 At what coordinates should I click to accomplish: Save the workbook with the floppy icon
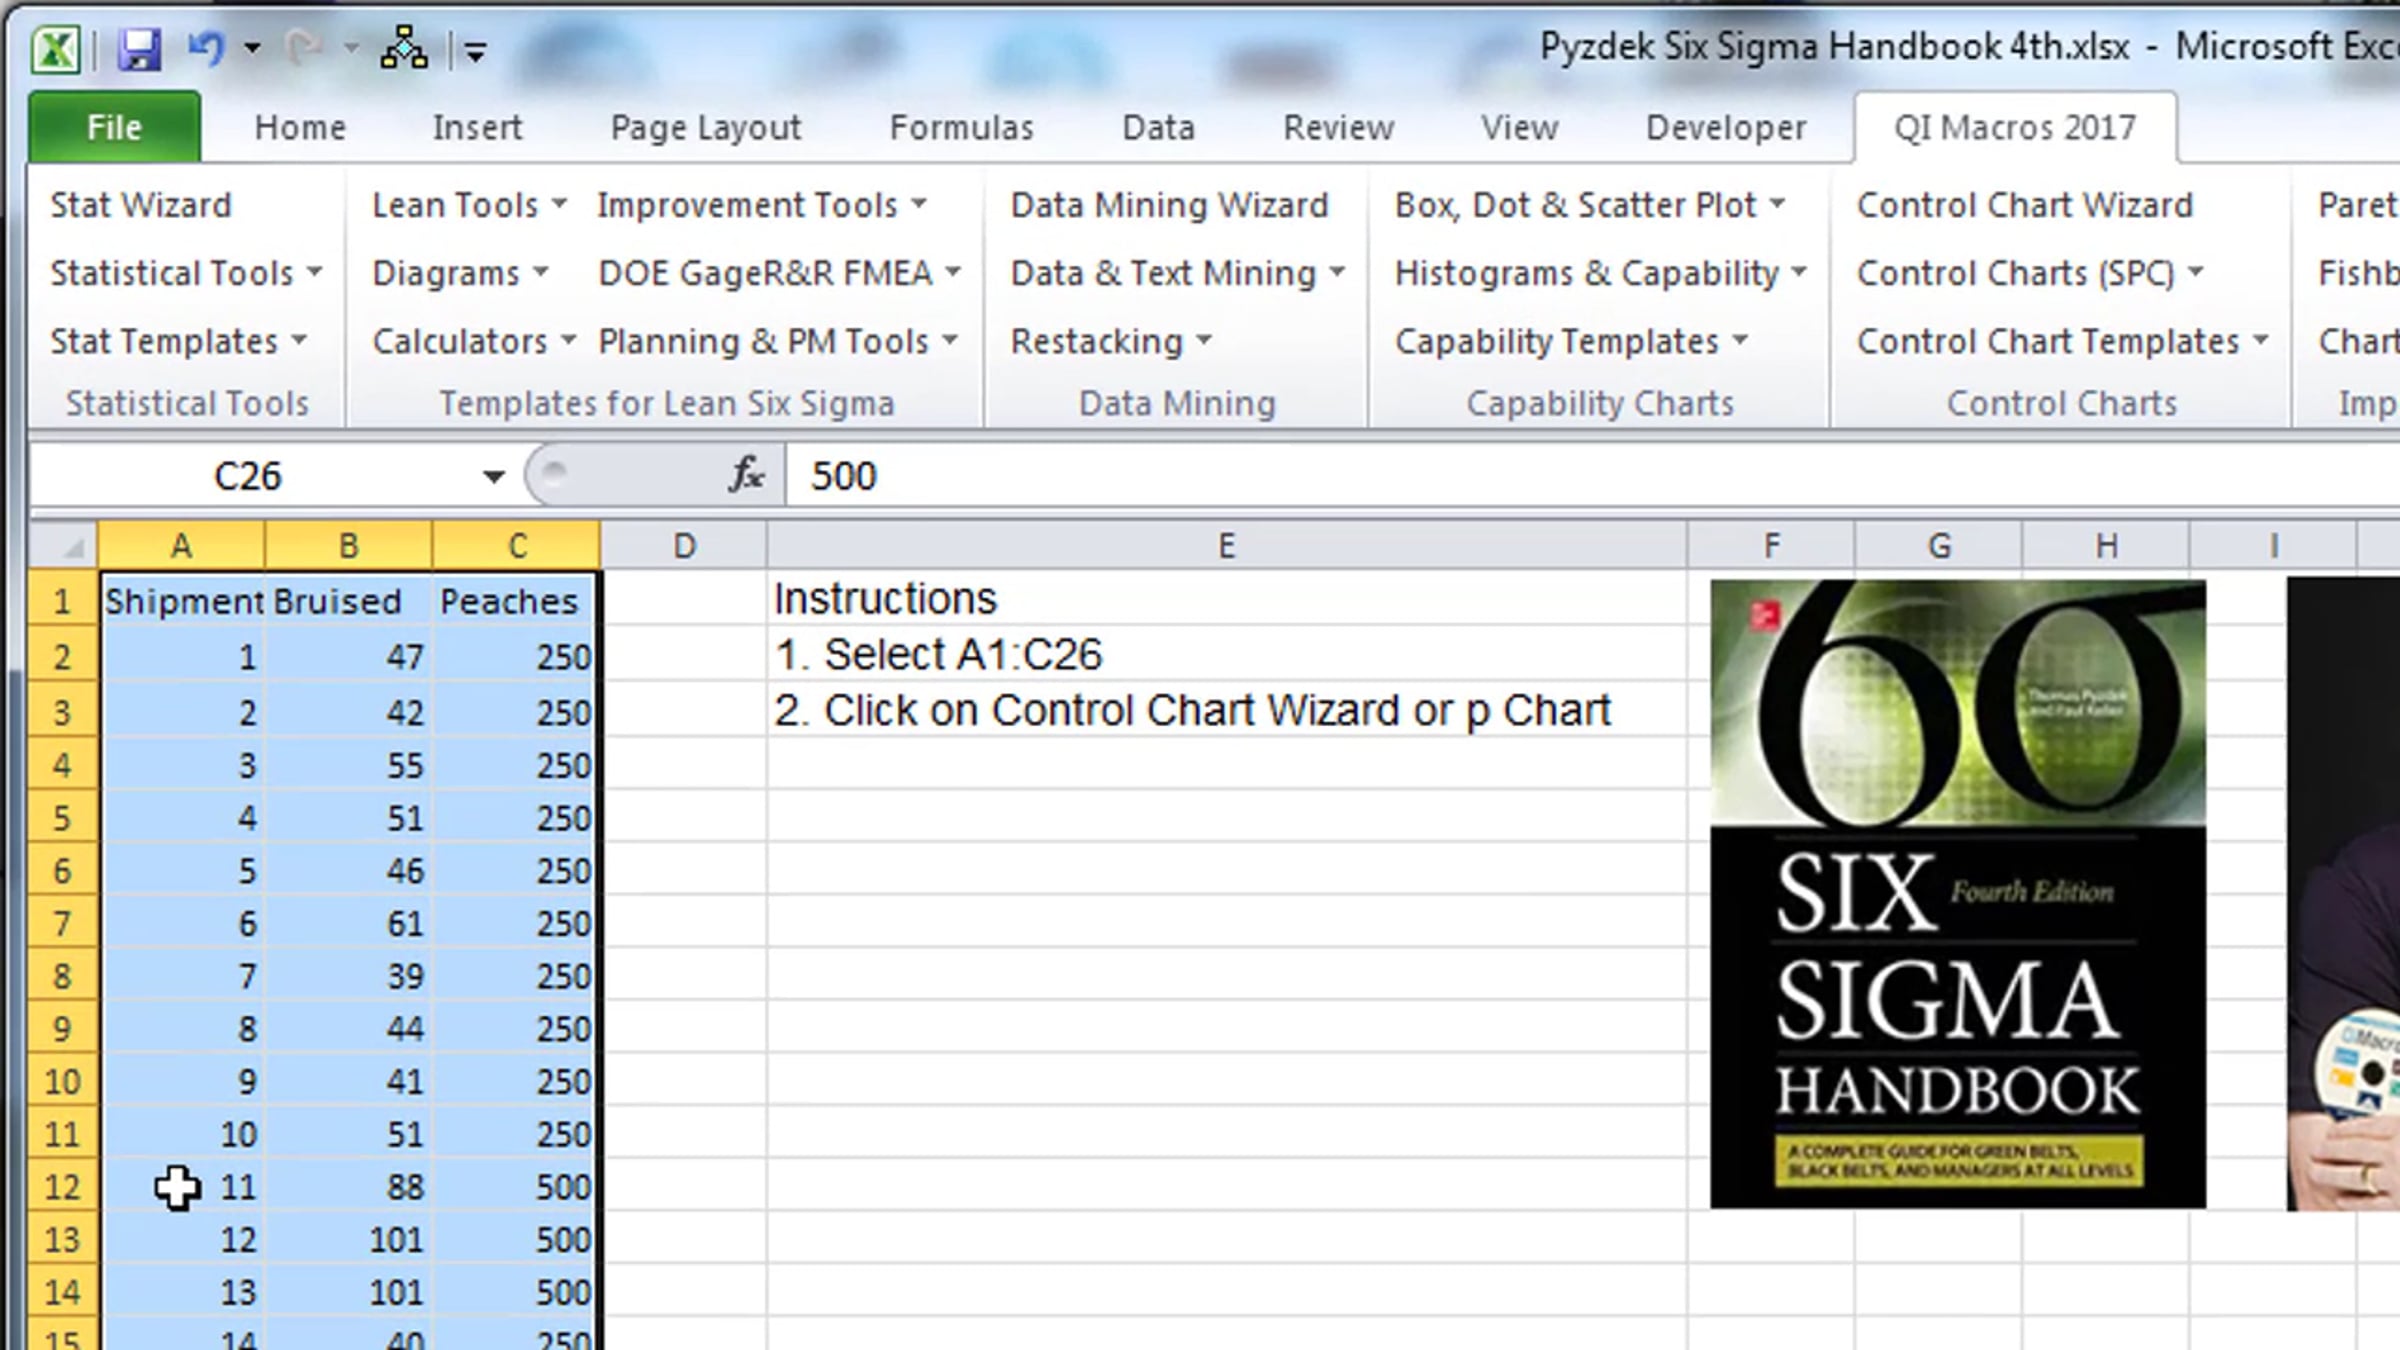click(139, 48)
